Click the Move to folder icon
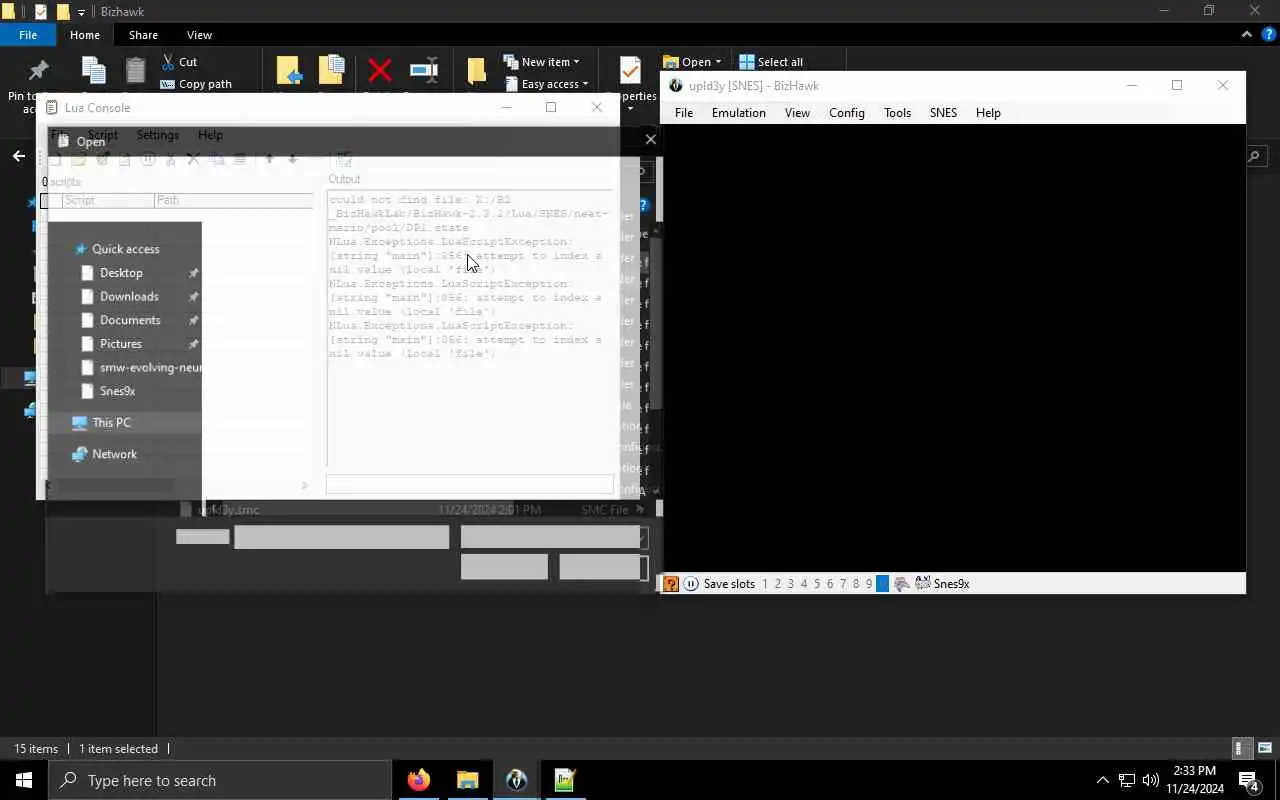1280x800 pixels. [x=289, y=71]
